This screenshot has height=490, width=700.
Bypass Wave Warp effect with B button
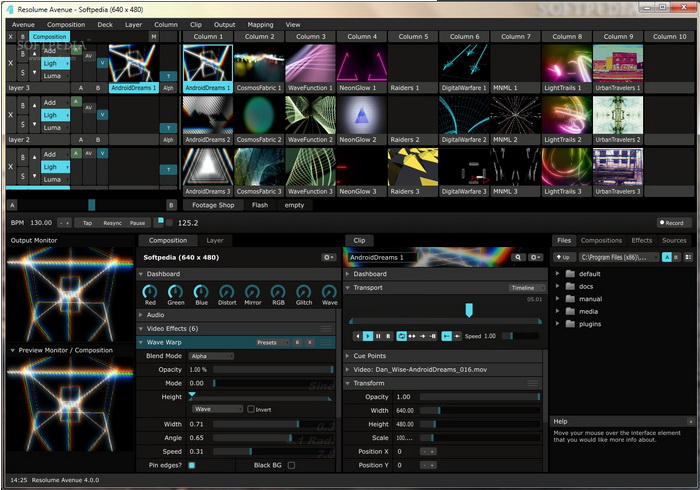[297, 342]
